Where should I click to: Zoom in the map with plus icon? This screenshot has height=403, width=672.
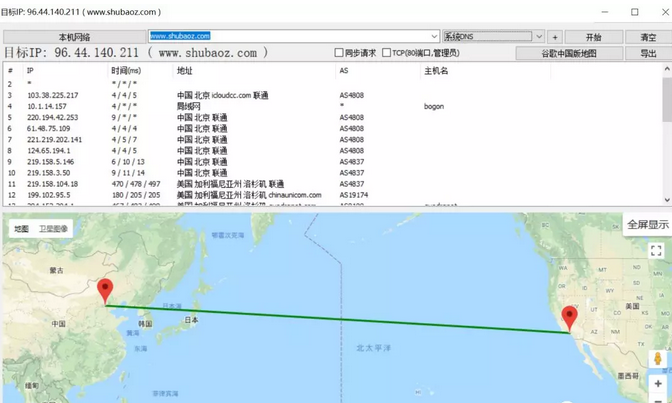tap(657, 383)
